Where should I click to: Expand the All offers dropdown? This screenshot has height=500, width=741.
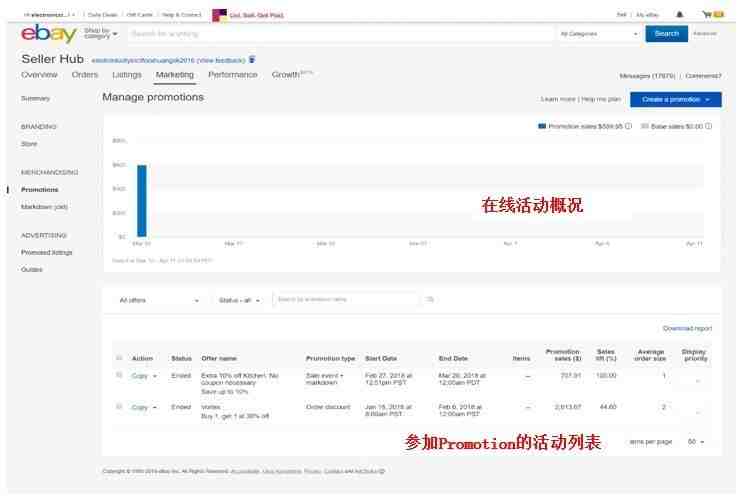click(x=159, y=300)
